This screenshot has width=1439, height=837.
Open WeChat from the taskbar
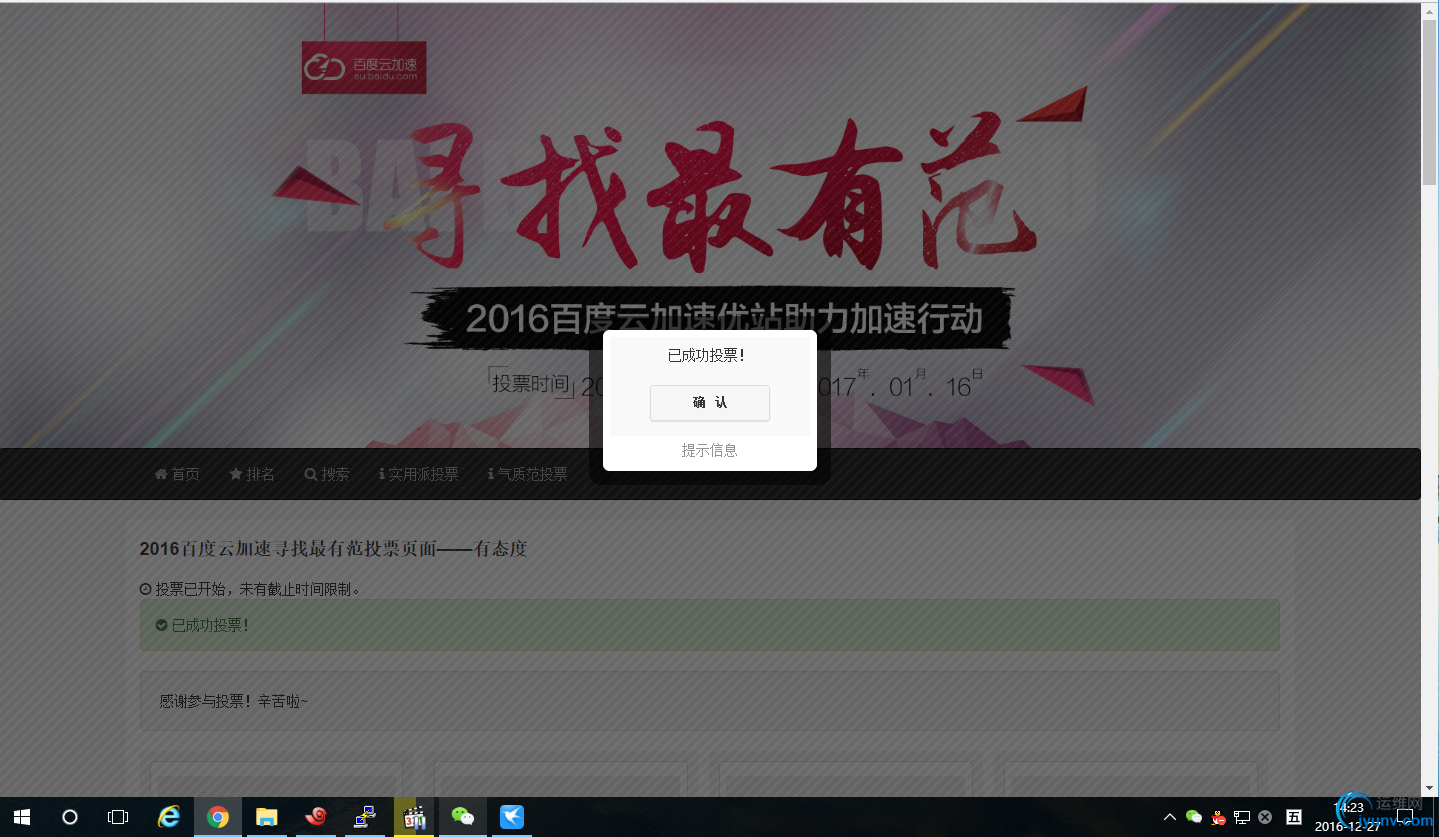(x=463, y=817)
